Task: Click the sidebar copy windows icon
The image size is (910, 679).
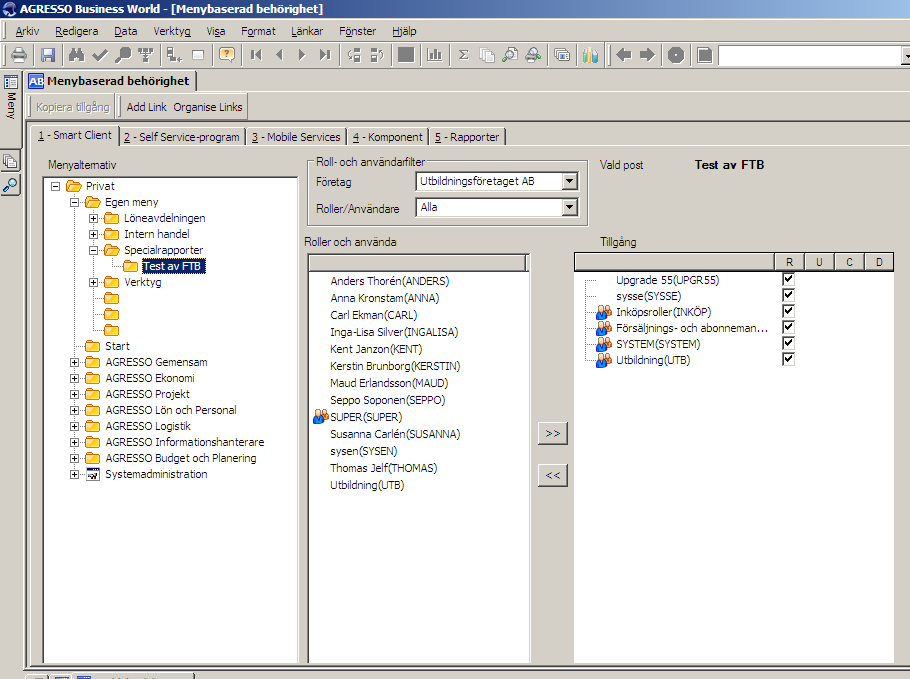Action: point(10,161)
